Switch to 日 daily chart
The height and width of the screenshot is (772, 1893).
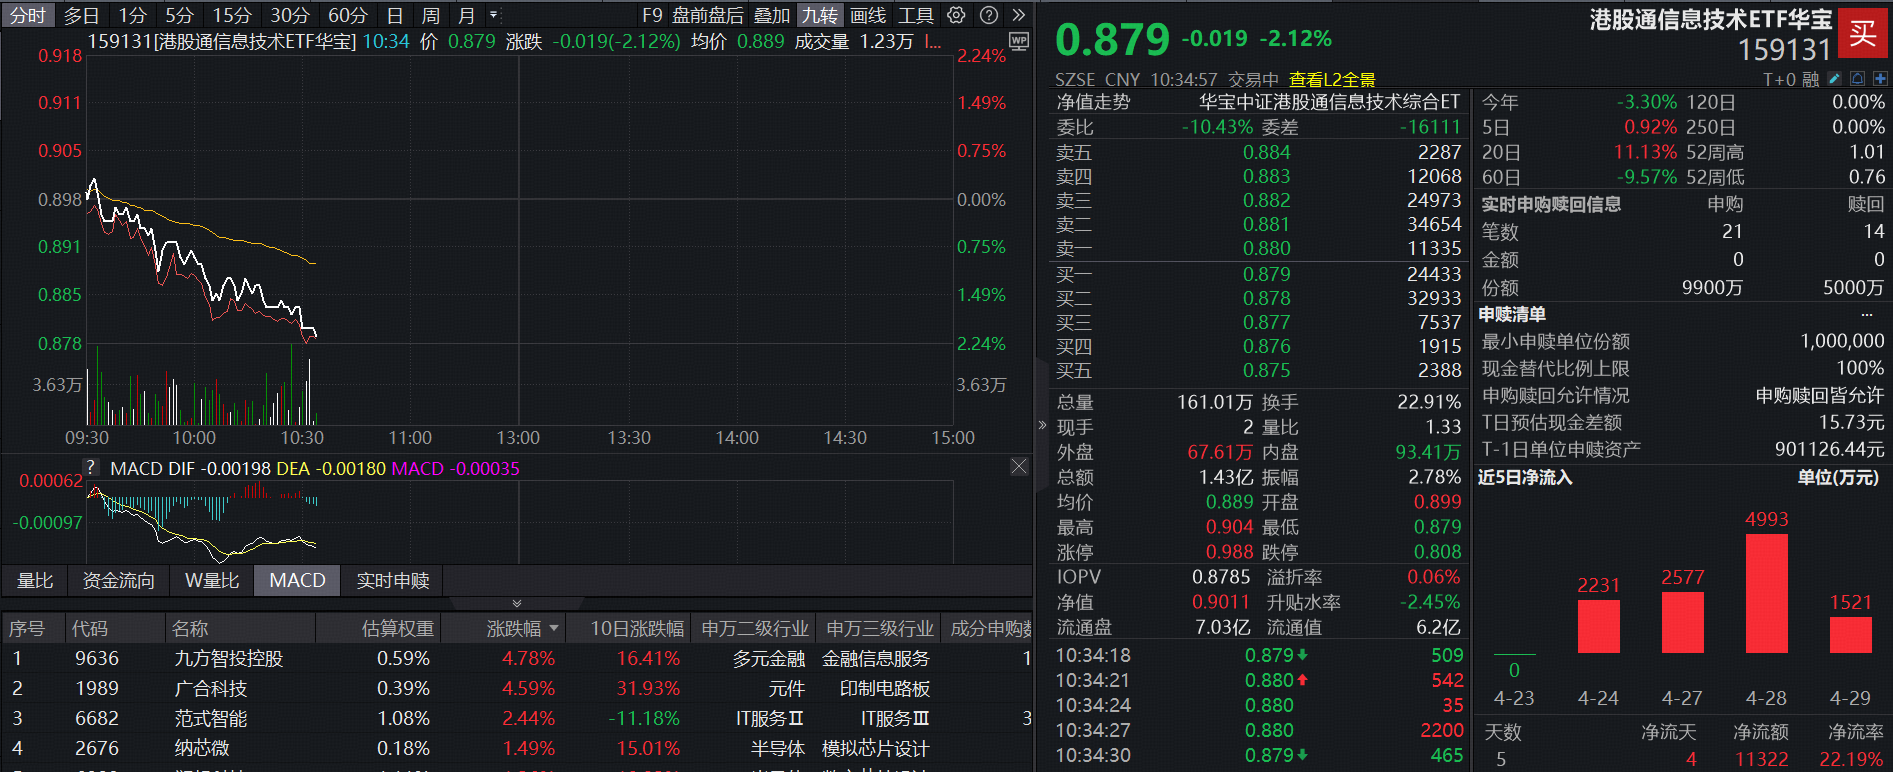click(395, 15)
